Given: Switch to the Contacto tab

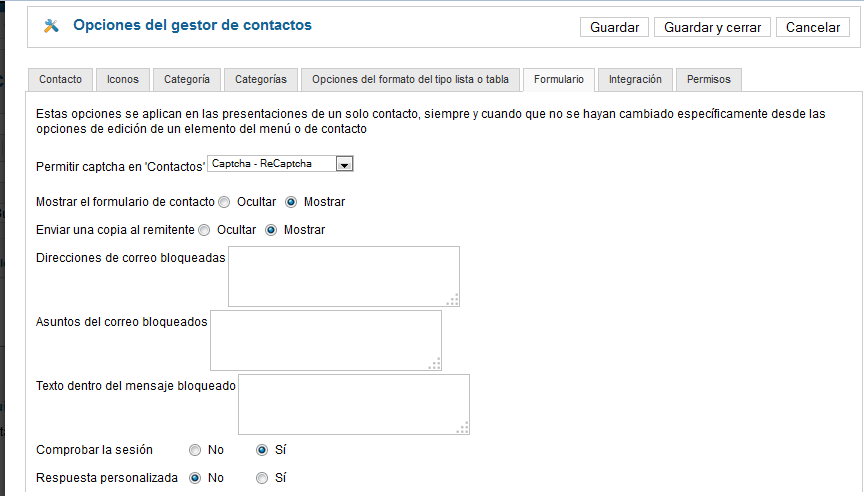Looking at the screenshot, I should click(61, 79).
